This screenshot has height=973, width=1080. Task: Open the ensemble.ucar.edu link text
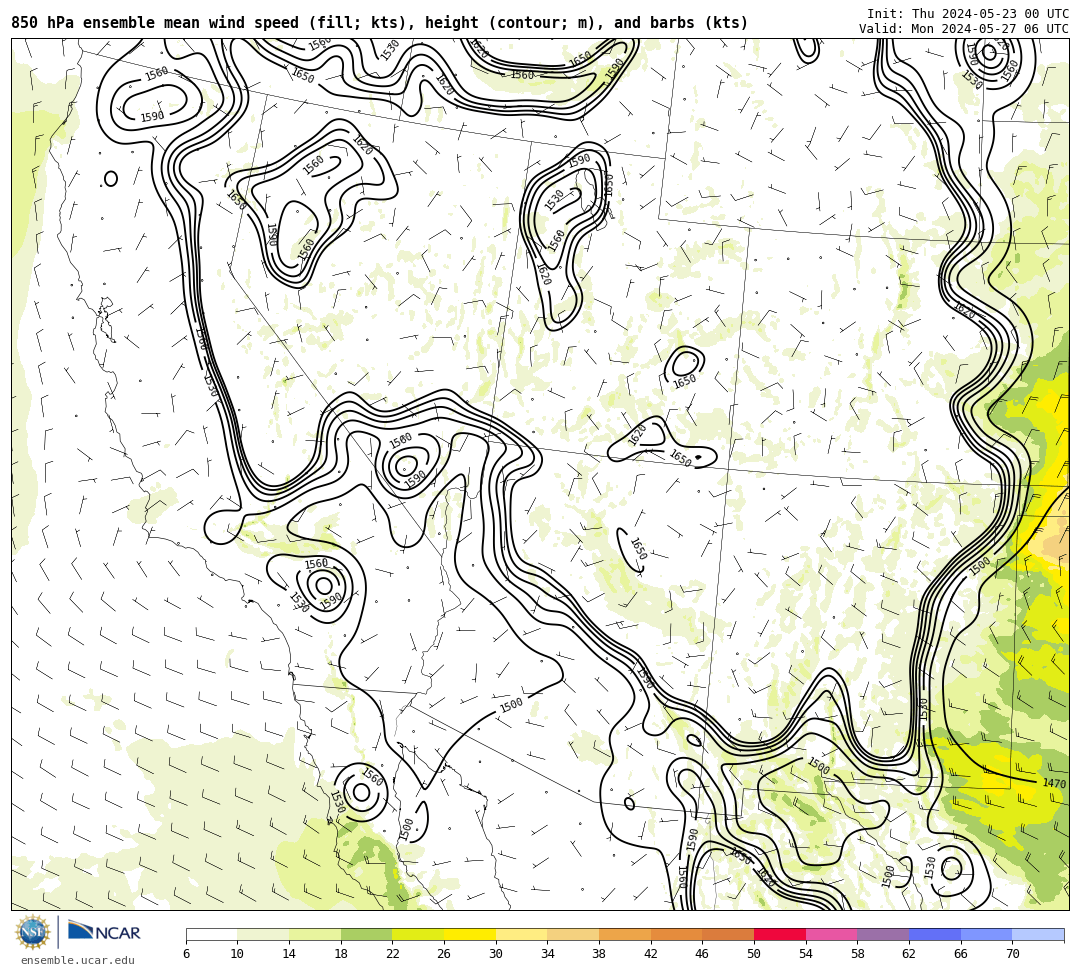tap(78, 960)
